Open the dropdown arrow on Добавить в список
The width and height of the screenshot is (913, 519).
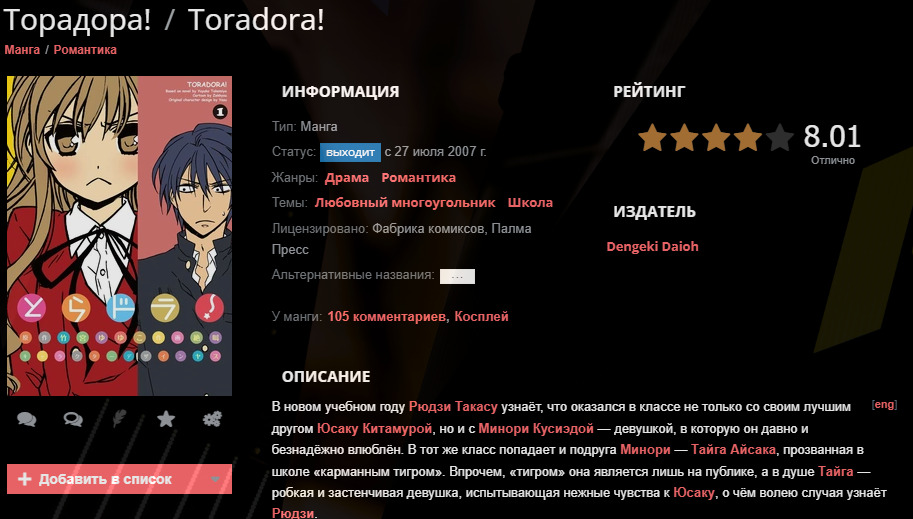coord(215,479)
